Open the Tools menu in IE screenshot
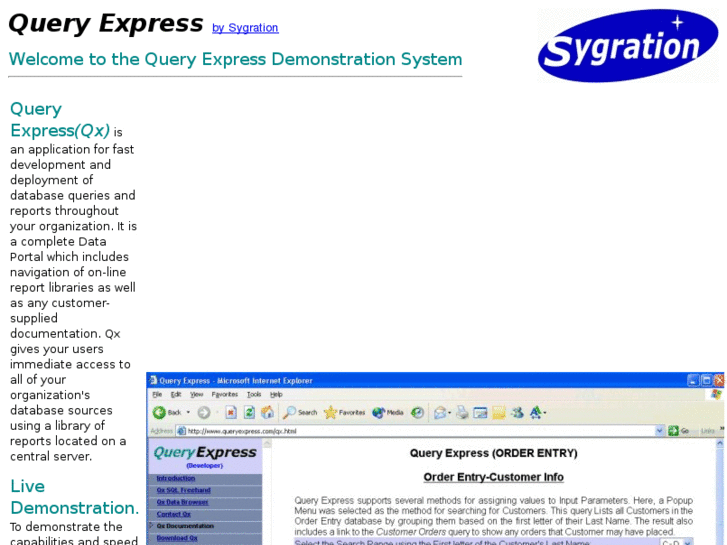The width and height of the screenshot is (727, 545). tap(254, 394)
